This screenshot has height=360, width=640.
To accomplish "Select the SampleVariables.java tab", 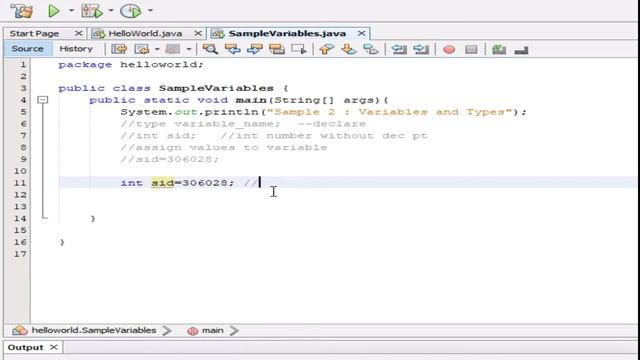I will [x=287, y=33].
